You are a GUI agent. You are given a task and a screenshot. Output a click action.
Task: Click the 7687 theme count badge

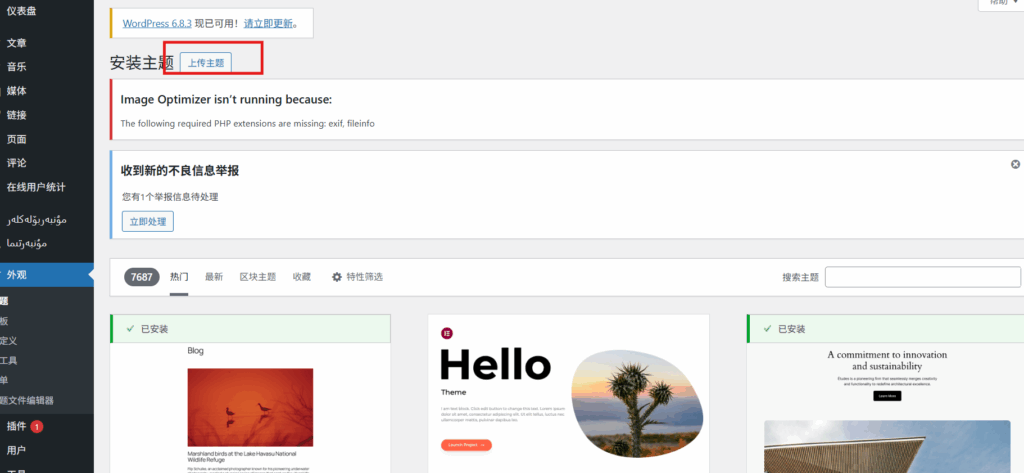[142, 277]
